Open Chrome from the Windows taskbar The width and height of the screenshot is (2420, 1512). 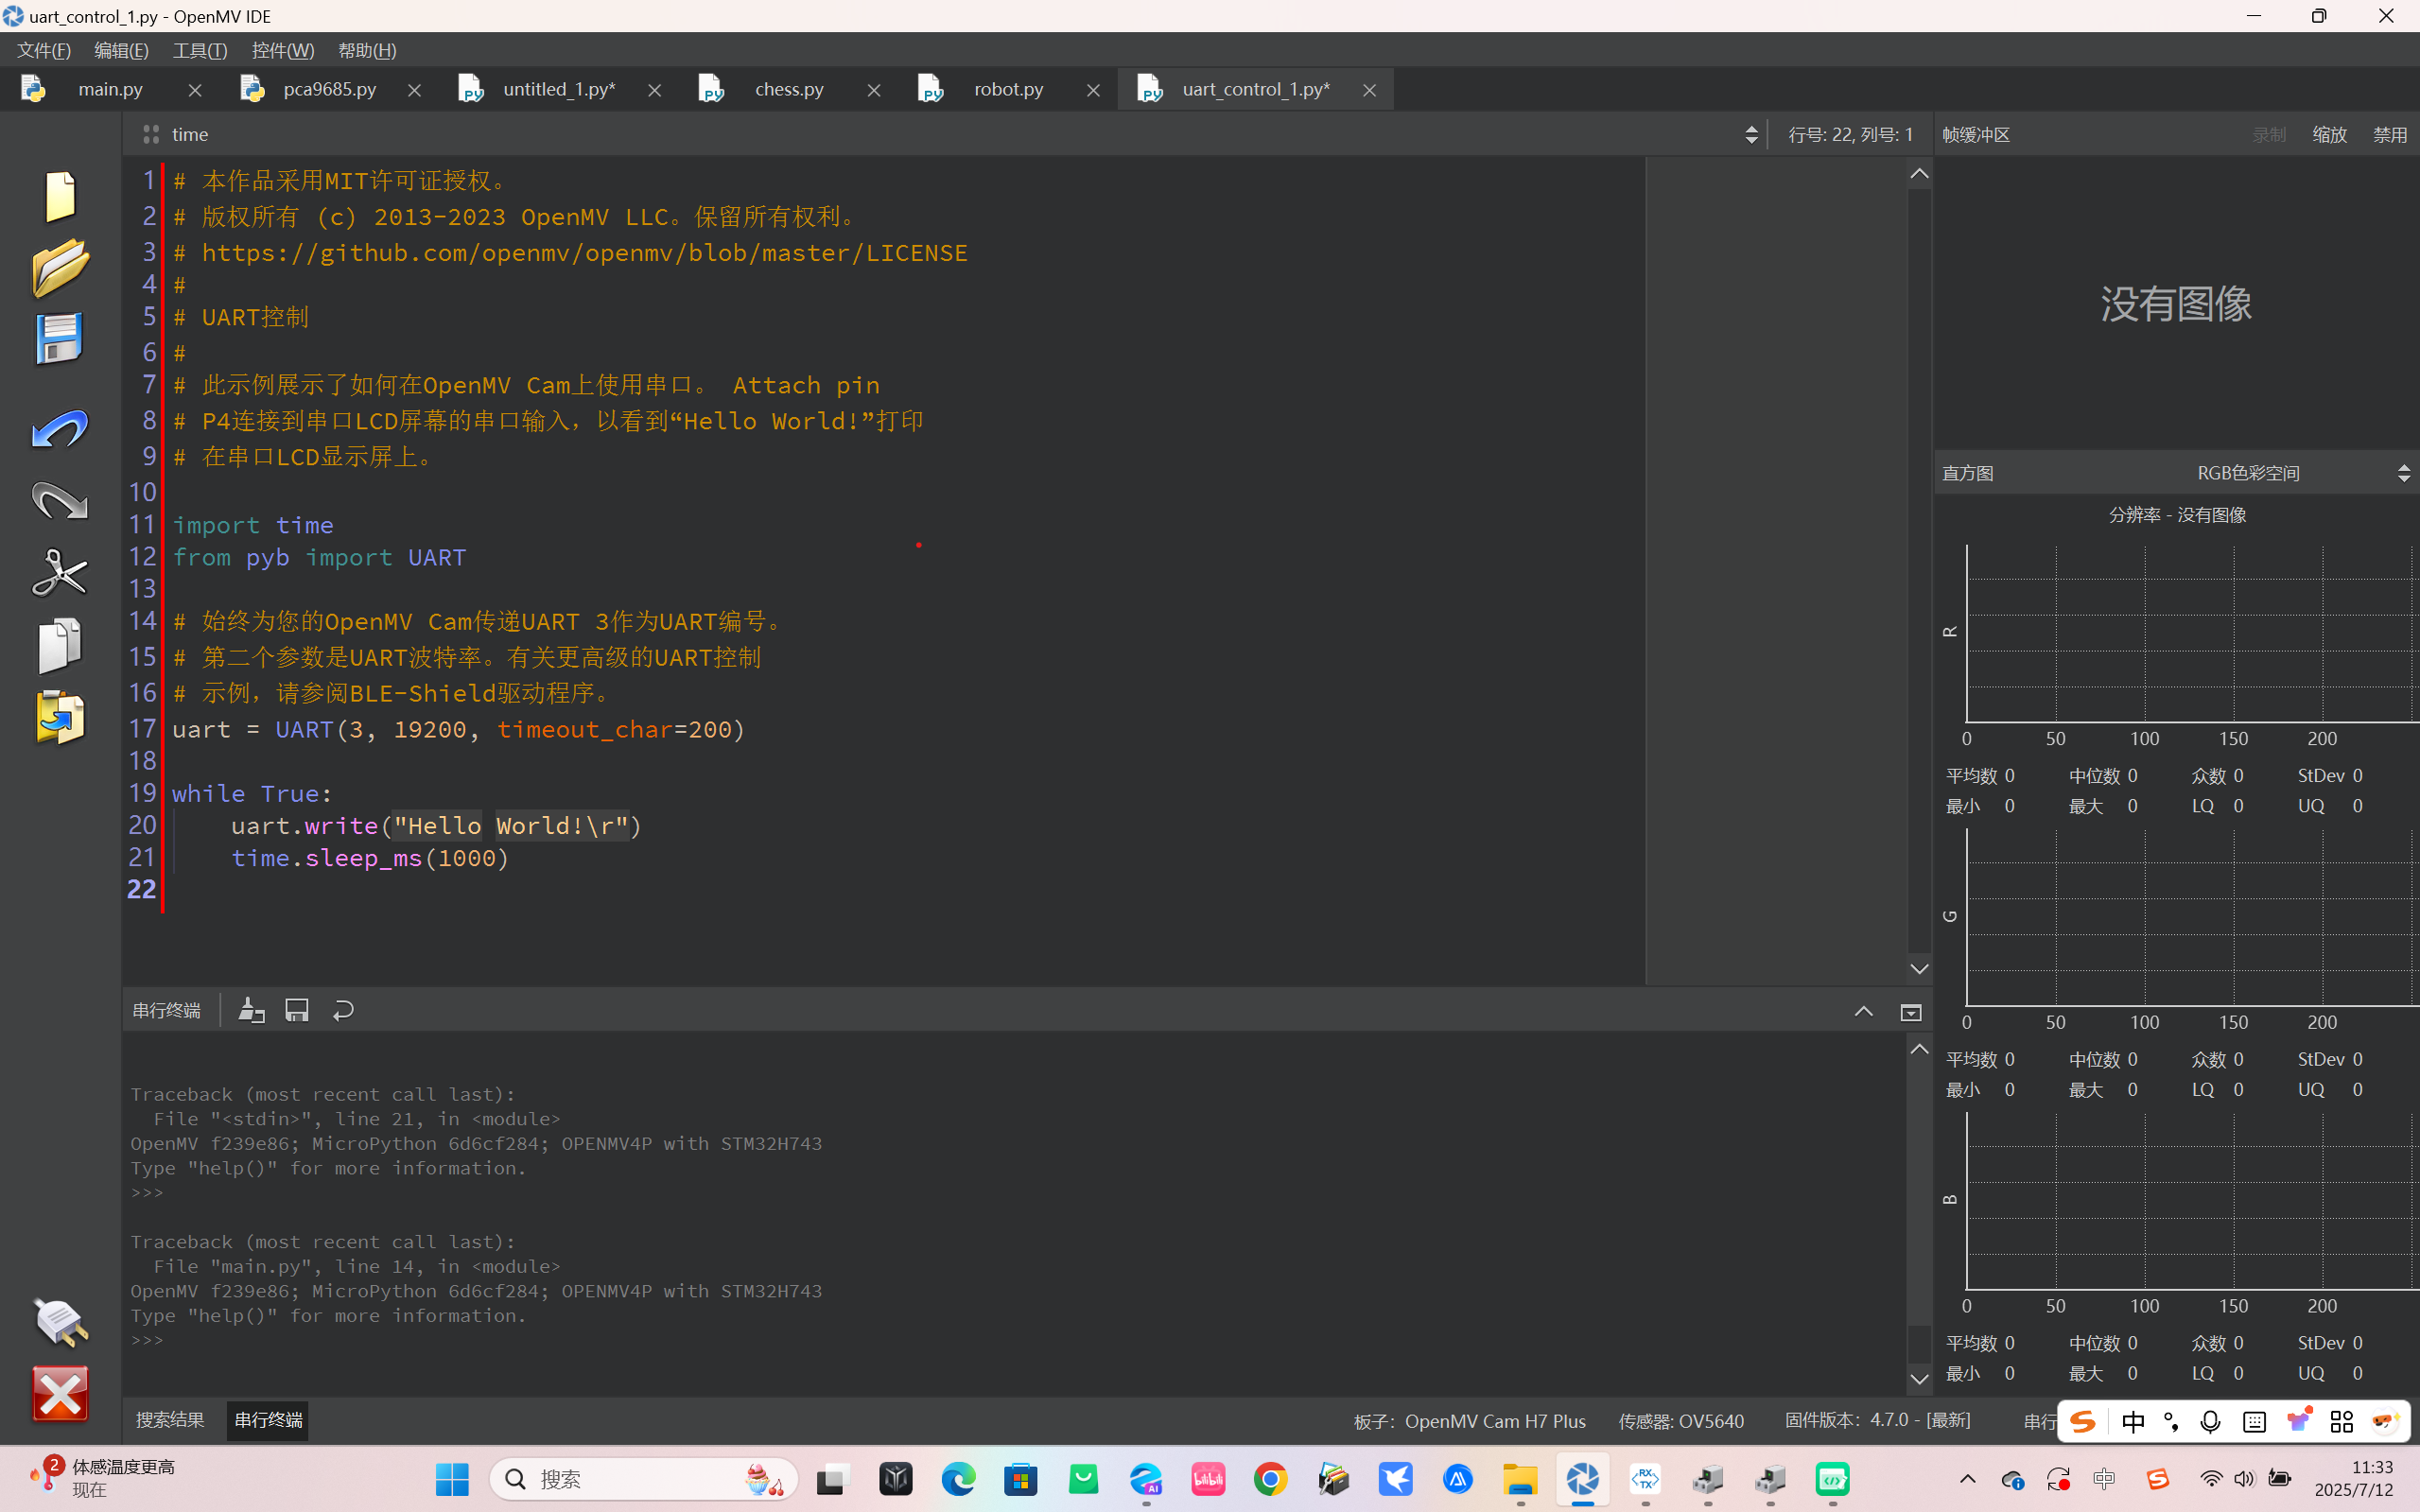1270,1479
